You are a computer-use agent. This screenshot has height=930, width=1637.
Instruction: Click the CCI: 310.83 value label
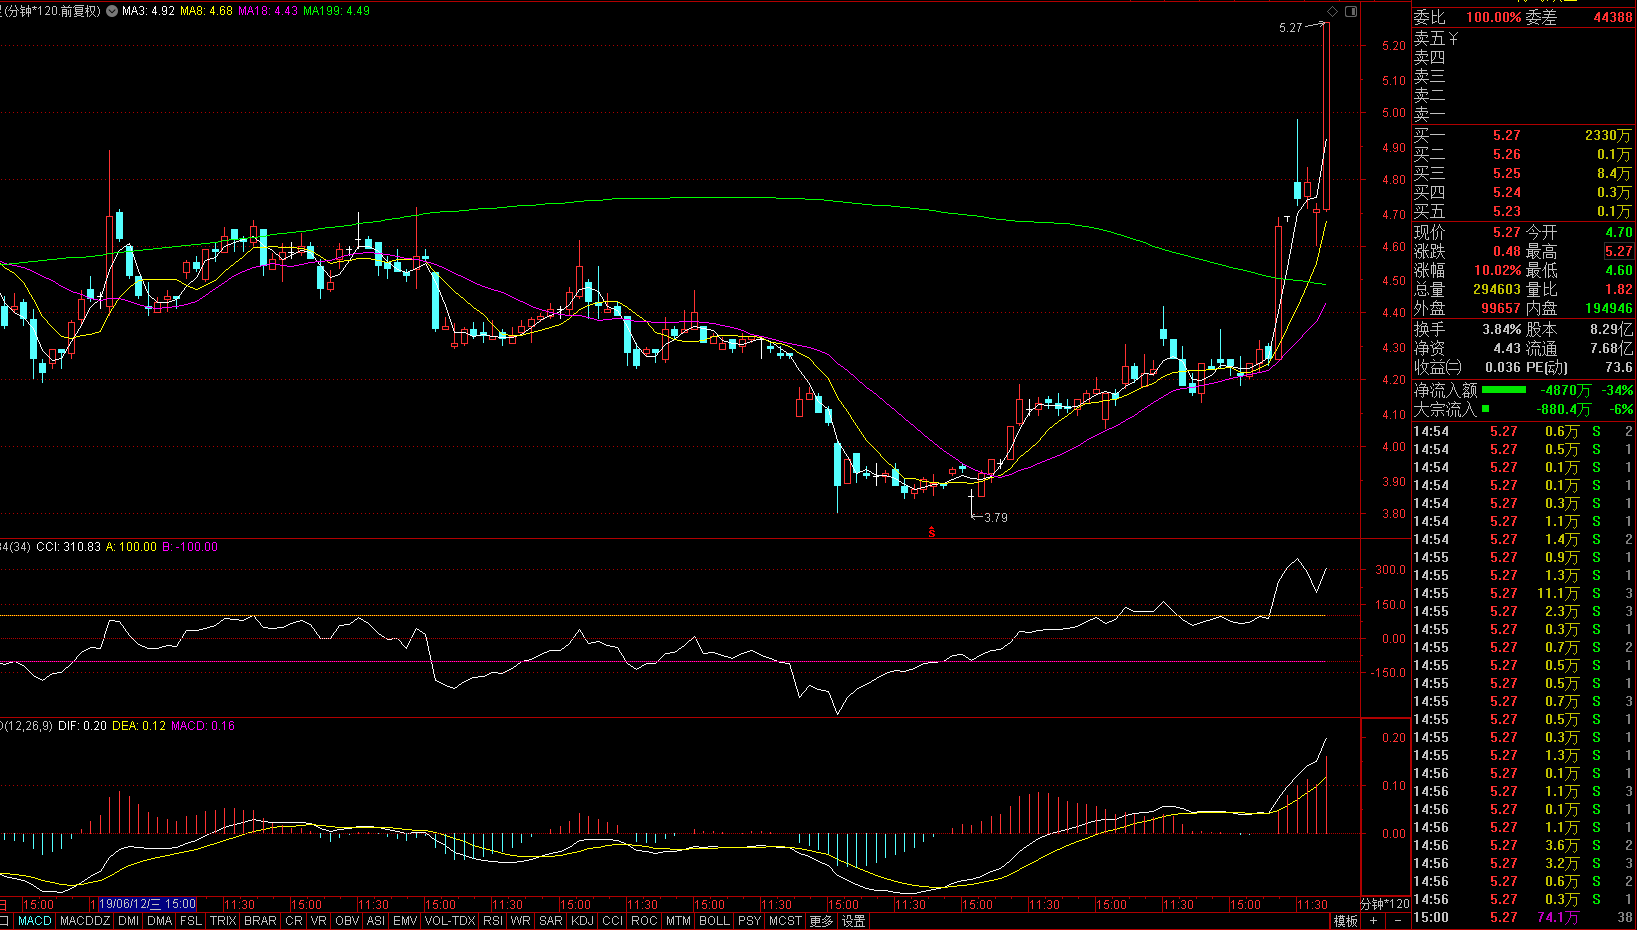pos(68,547)
